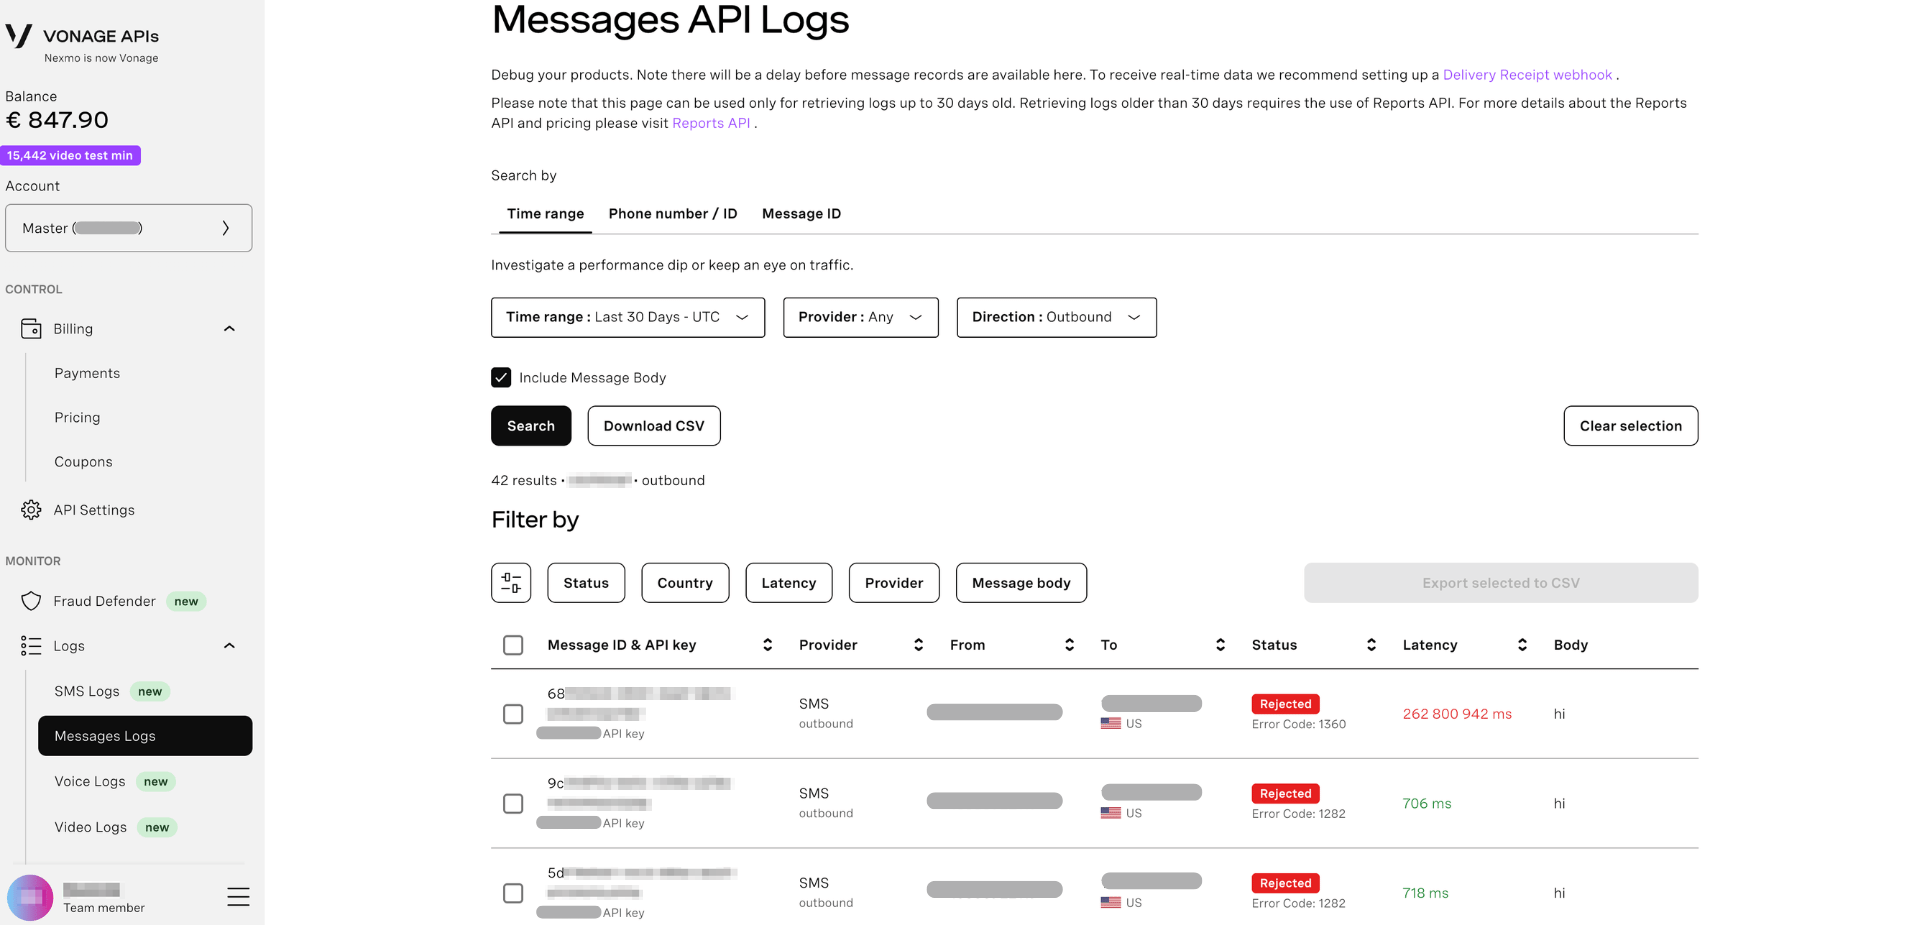The width and height of the screenshot is (1917, 925).
Task: Open Video Logs in the sidebar
Action: pos(90,827)
